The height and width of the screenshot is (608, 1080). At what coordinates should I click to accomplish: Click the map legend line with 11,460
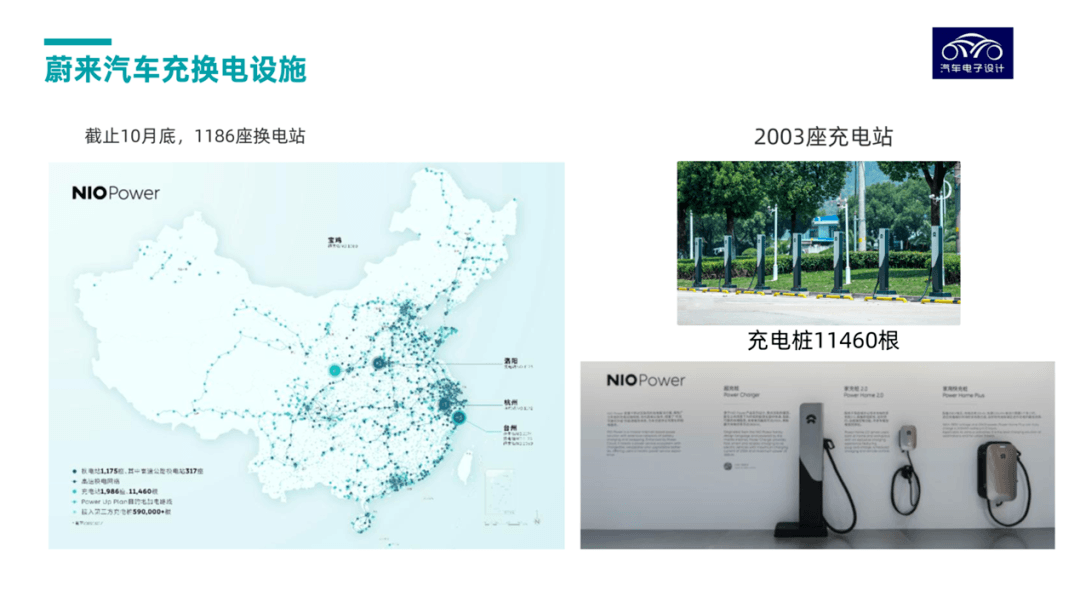point(116,492)
